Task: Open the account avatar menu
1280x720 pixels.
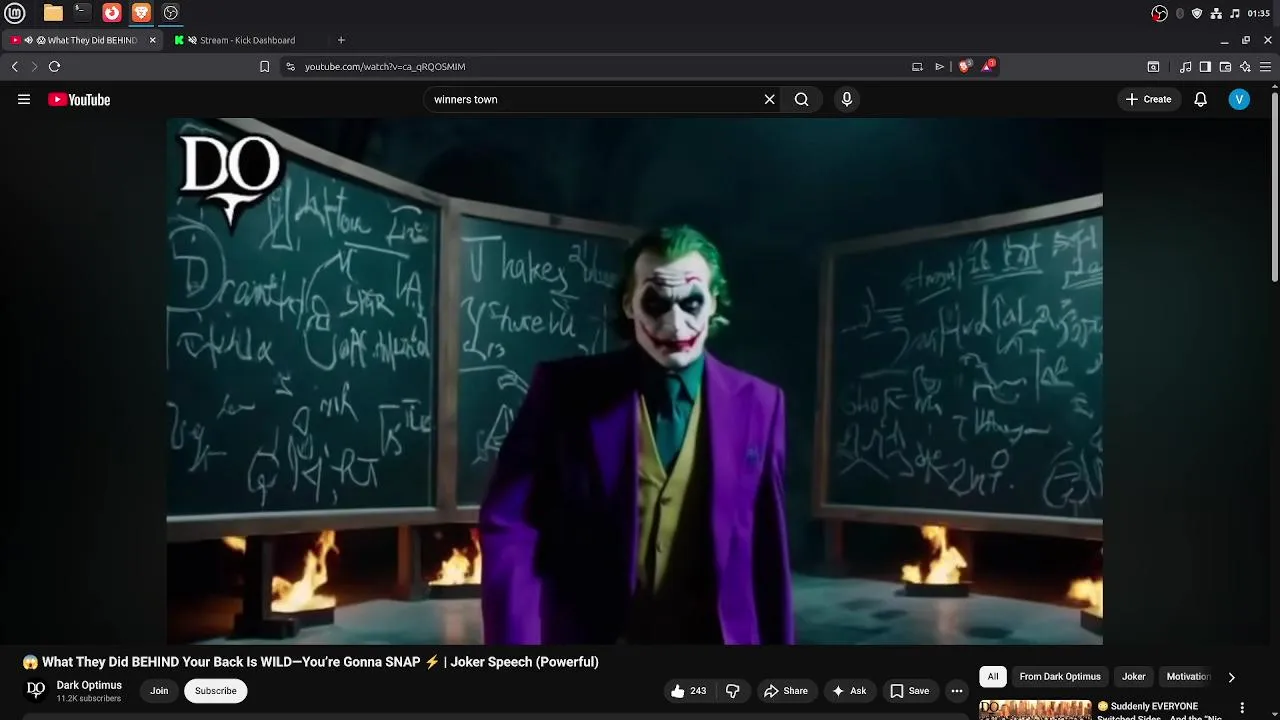Action: coord(1239,99)
